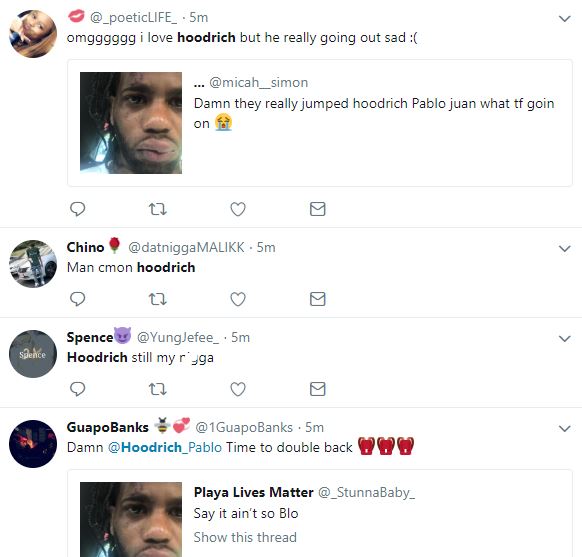Reply to Chino's 'Man cmon hoodrich' tweet
This screenshot has height=557, width=582.
coord(78,299)
